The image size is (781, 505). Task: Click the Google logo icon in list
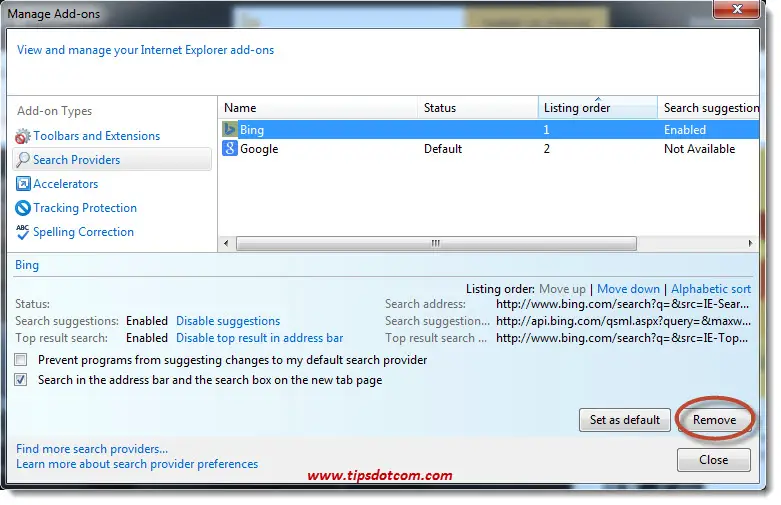(230, 148)
